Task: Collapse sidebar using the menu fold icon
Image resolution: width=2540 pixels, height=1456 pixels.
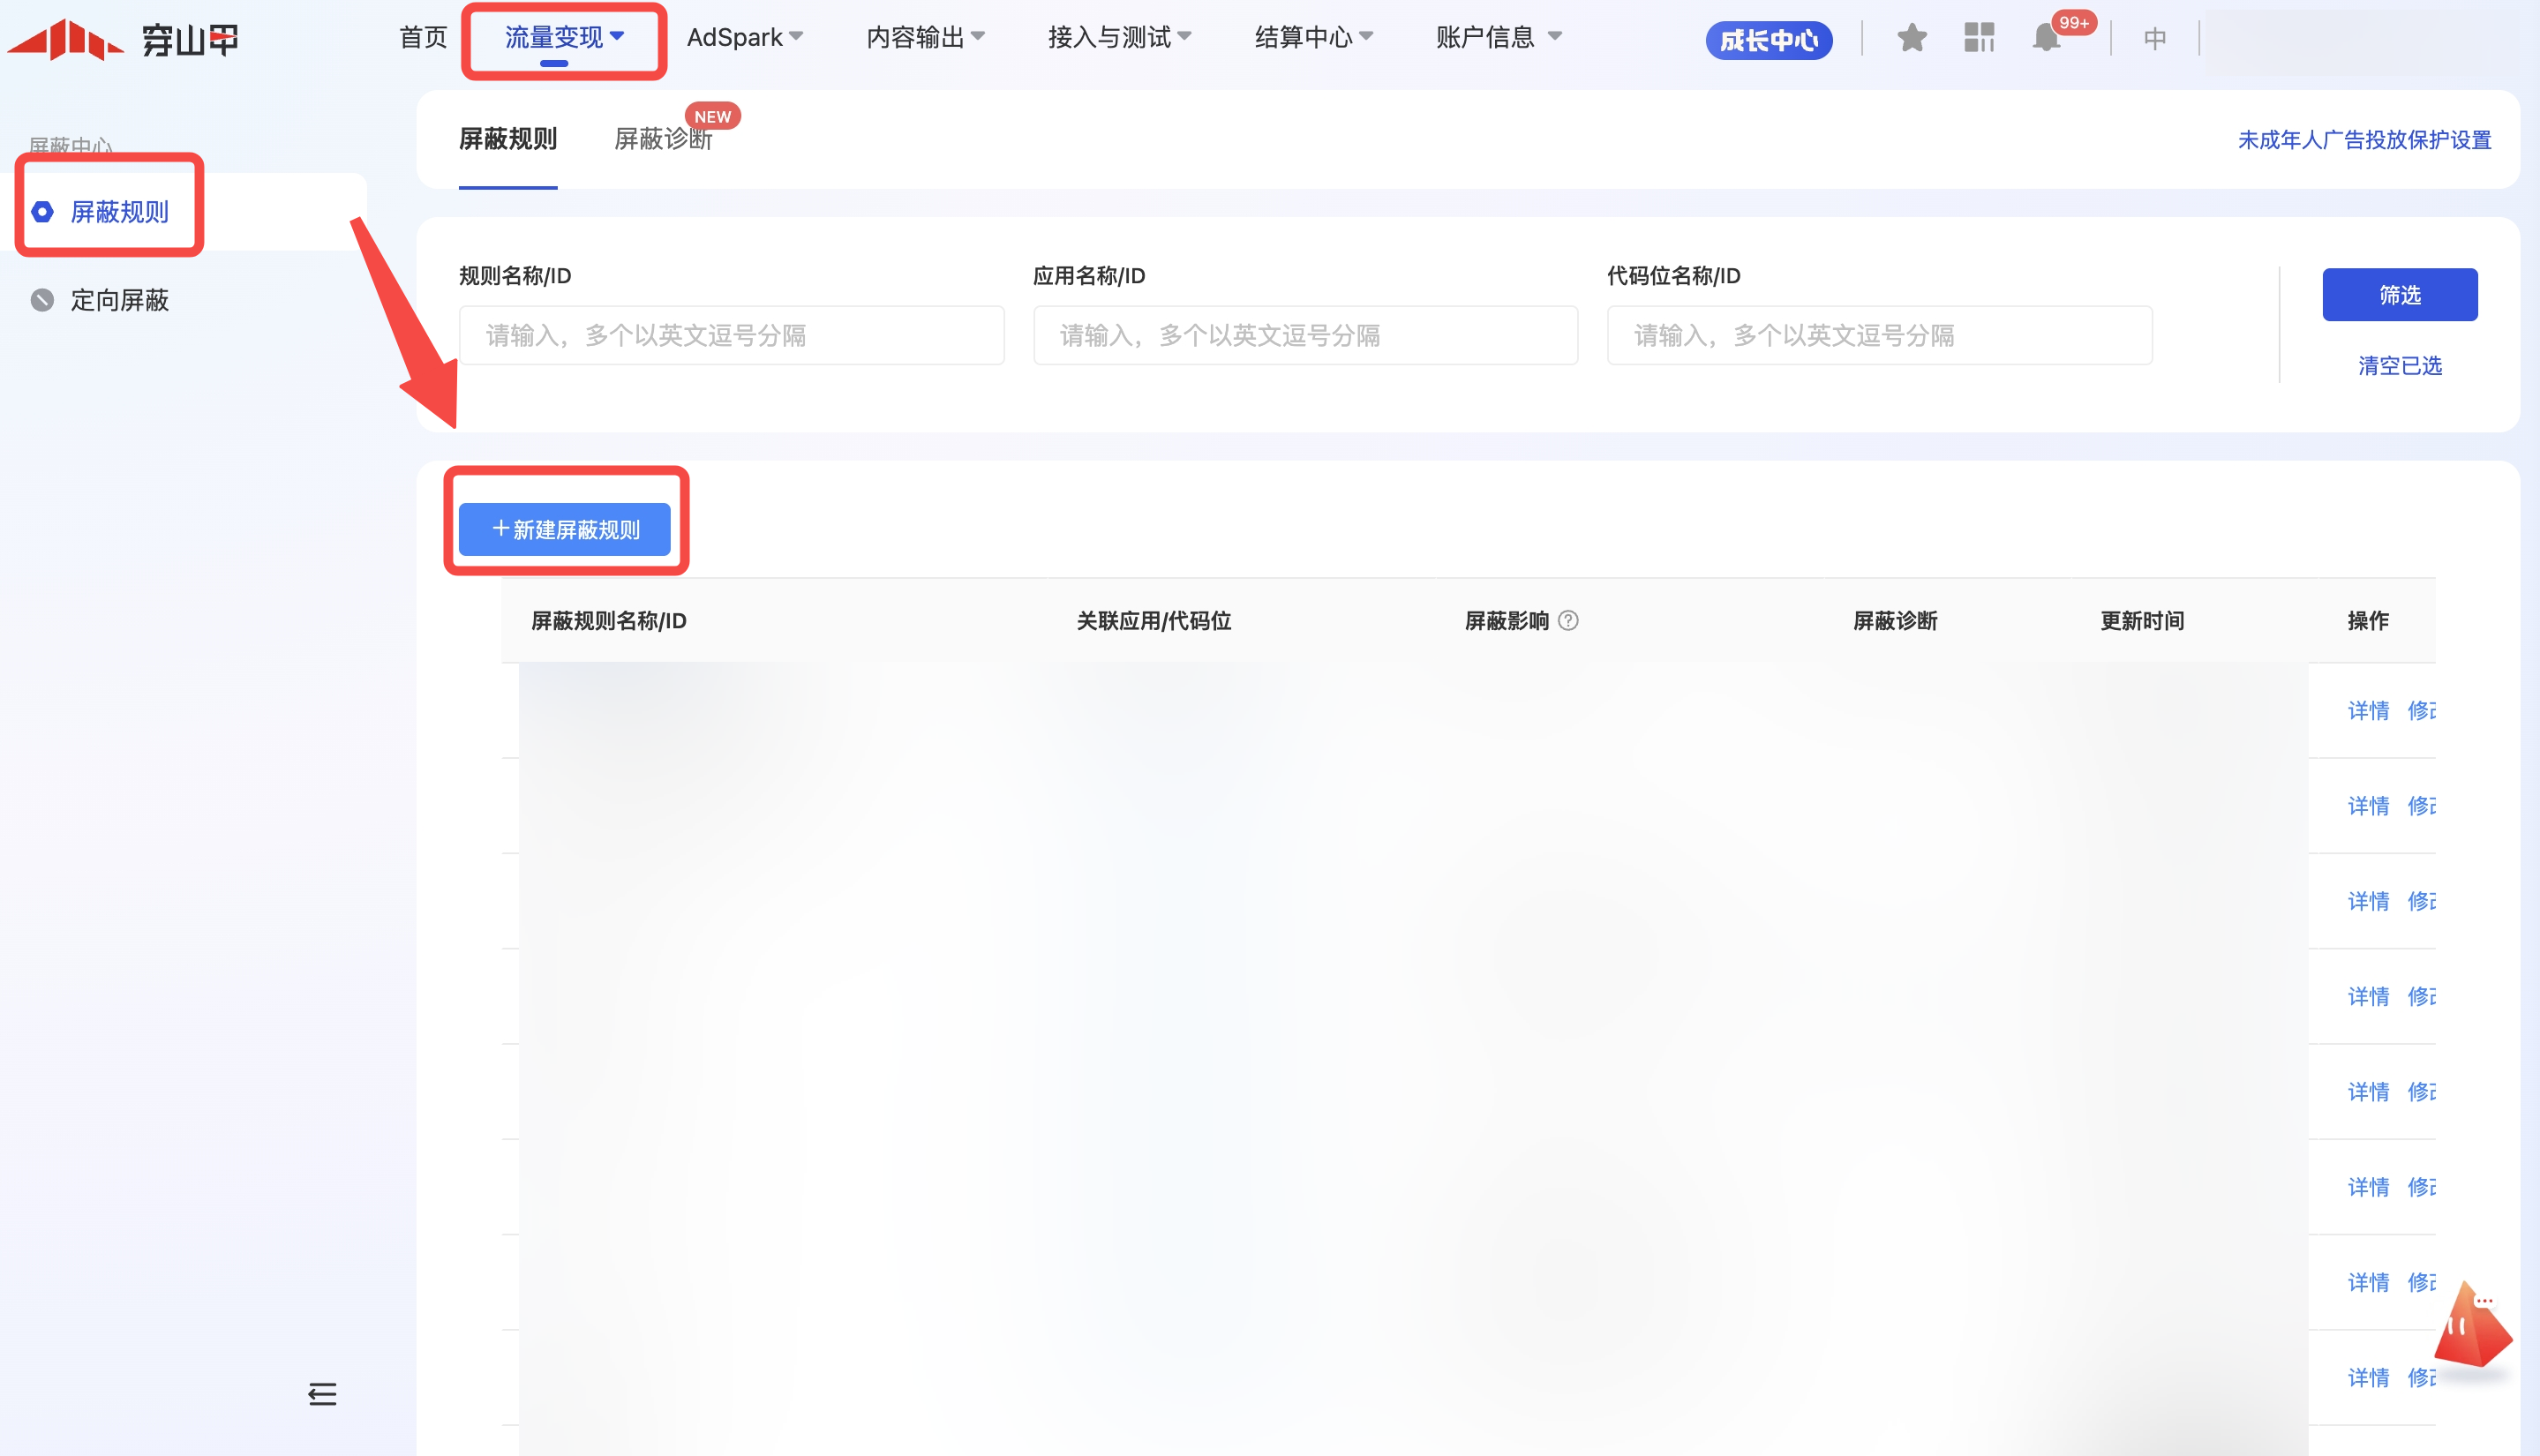Action: 322,1393
